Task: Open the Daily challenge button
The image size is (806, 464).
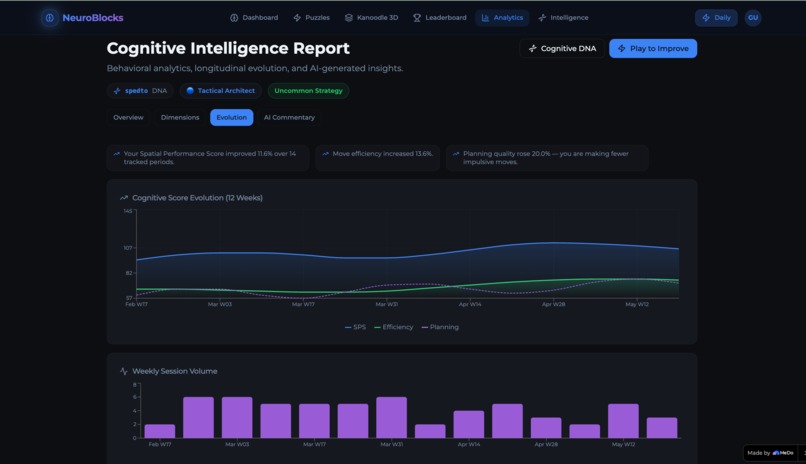Action: 716,17
